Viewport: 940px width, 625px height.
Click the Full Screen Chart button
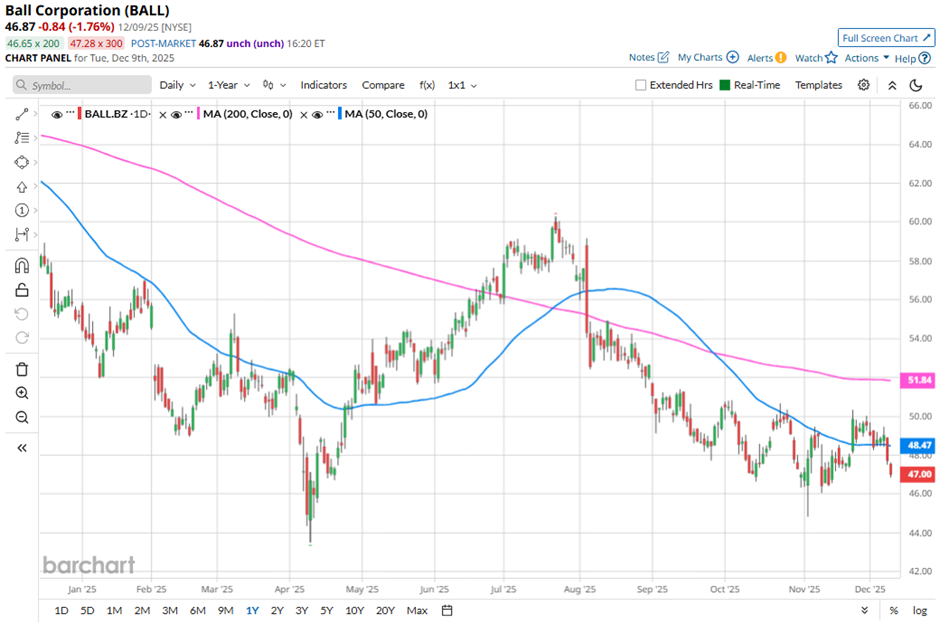pos(886,38)
